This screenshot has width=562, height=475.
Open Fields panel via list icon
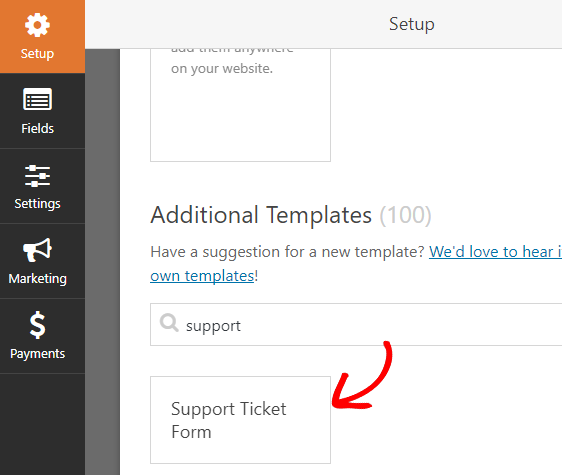click(x=37, y=99)
